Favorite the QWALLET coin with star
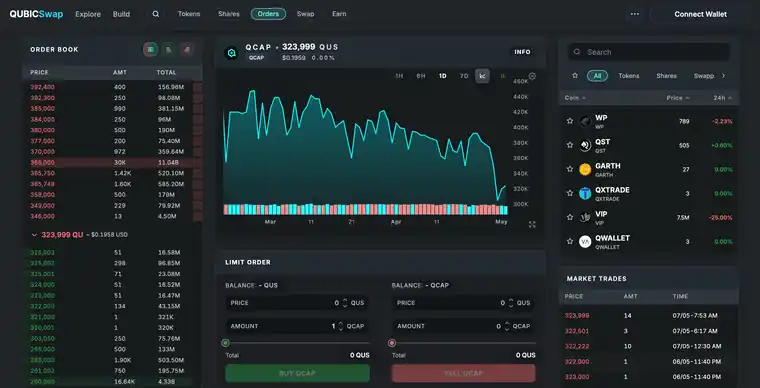 tap(570, 241)
